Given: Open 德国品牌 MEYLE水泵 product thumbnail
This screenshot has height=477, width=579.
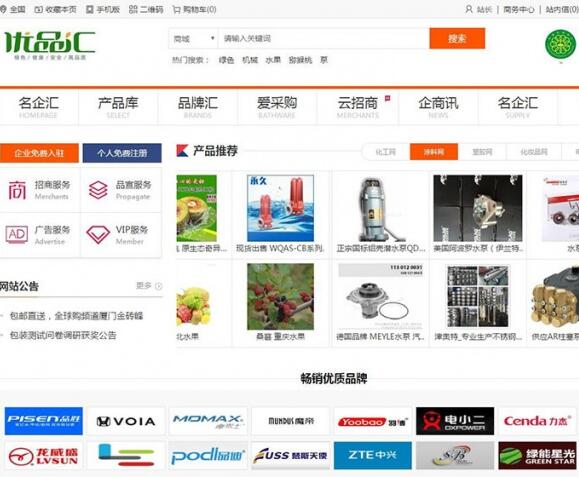Looking at the screenshot, I should tap(381, 296).
